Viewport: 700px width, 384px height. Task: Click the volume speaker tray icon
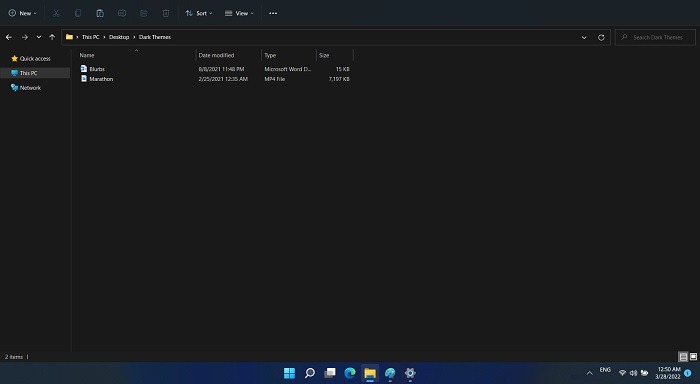point(633,373)
